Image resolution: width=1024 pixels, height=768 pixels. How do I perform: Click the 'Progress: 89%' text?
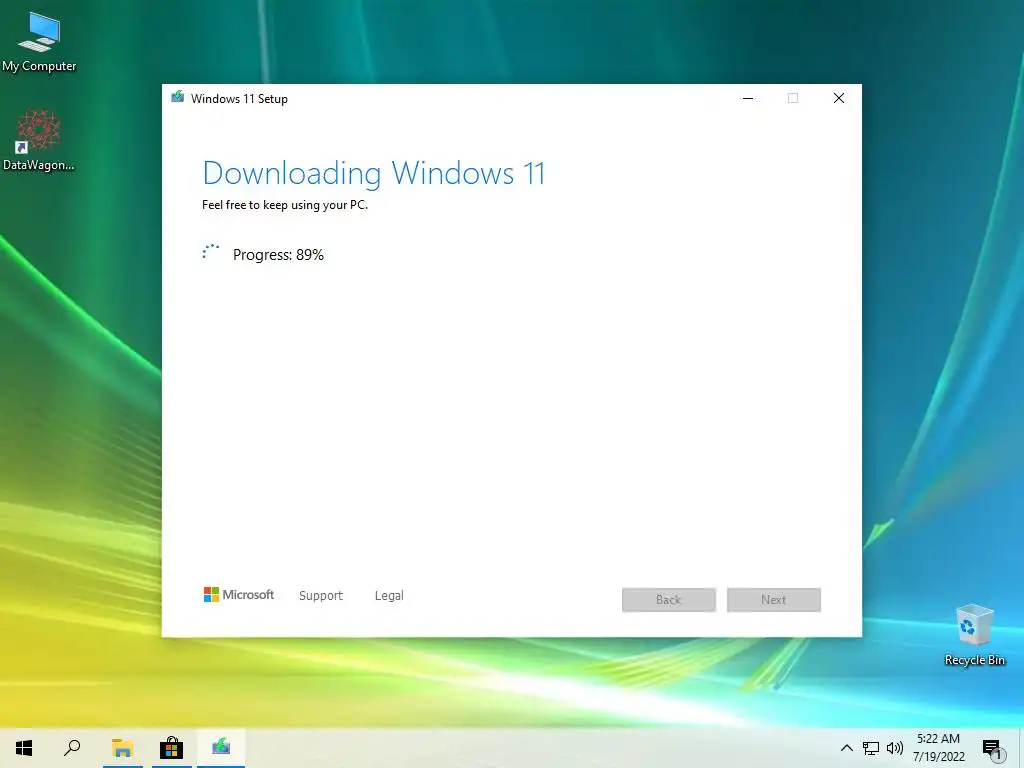[x=278, y=255]
